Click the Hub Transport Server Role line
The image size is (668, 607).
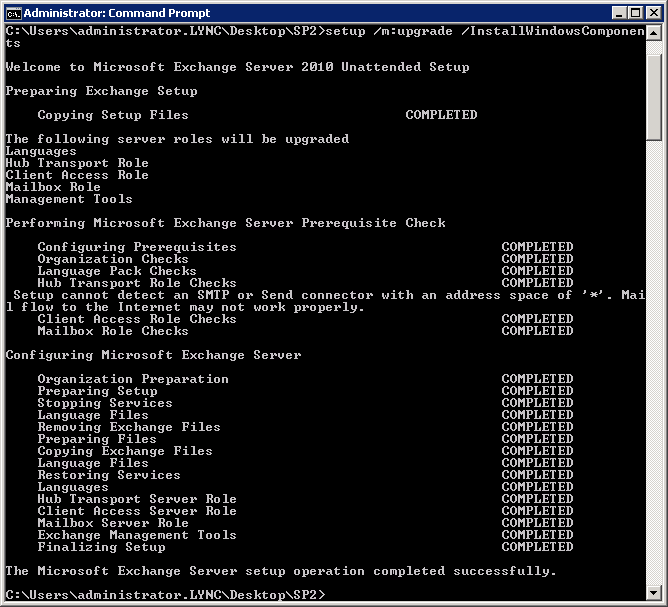click(x=137, y=499)
